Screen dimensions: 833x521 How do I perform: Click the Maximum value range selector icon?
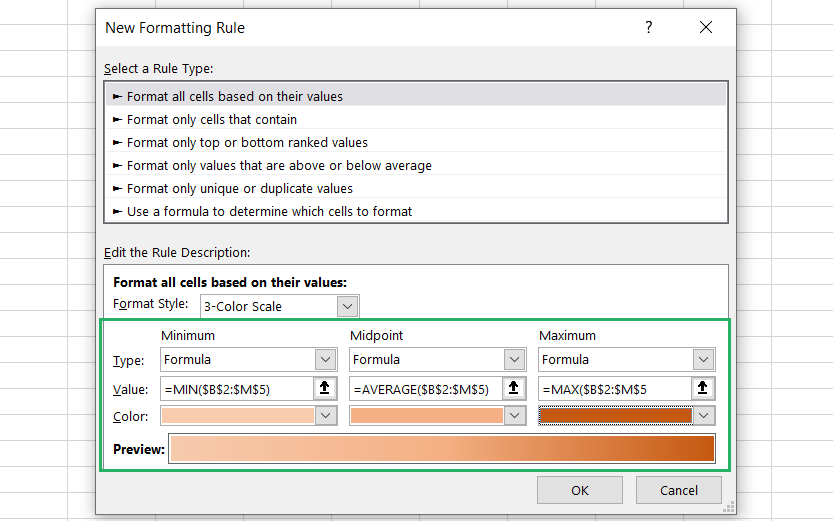coord(703,389)
